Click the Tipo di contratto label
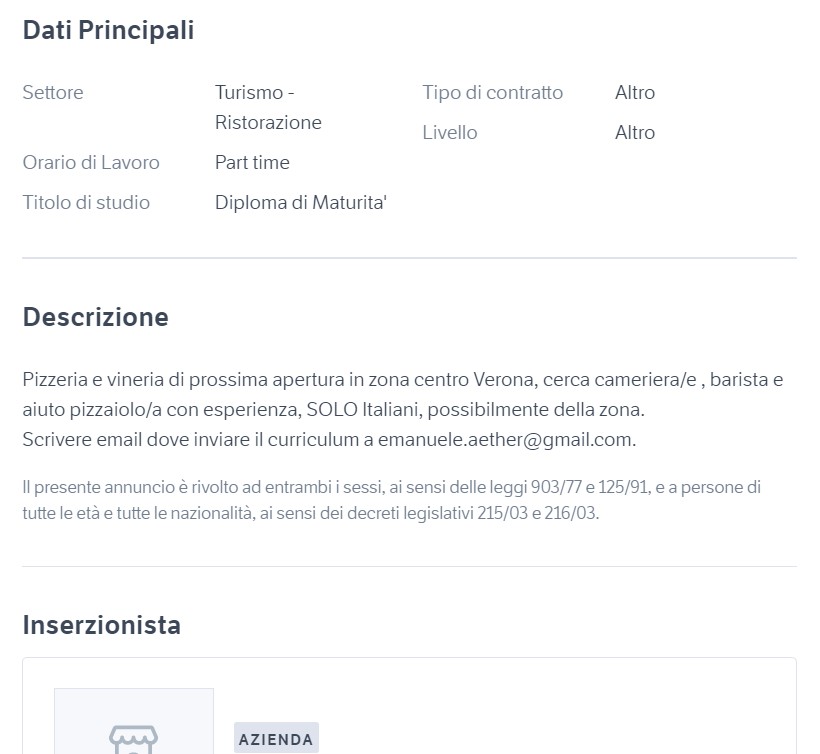The width and height of the screenshot is (820, 754). coord(493,93)
